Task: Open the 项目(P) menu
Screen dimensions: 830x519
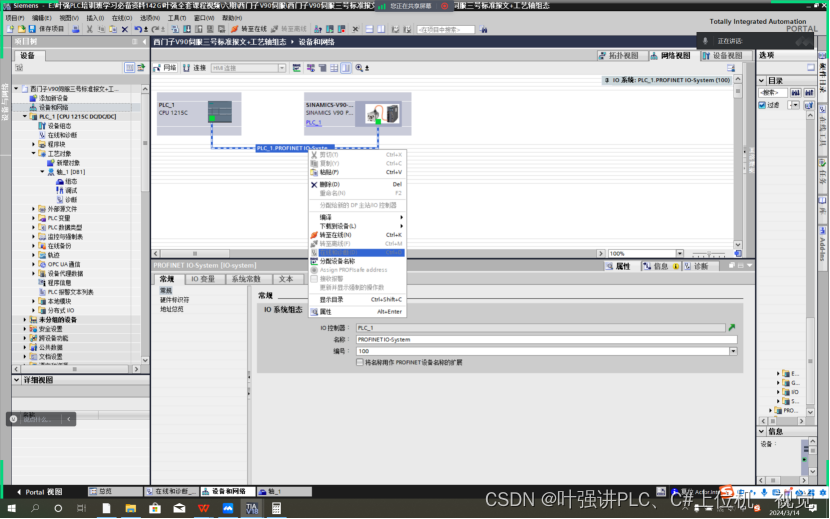Action: tap(15, 18)
